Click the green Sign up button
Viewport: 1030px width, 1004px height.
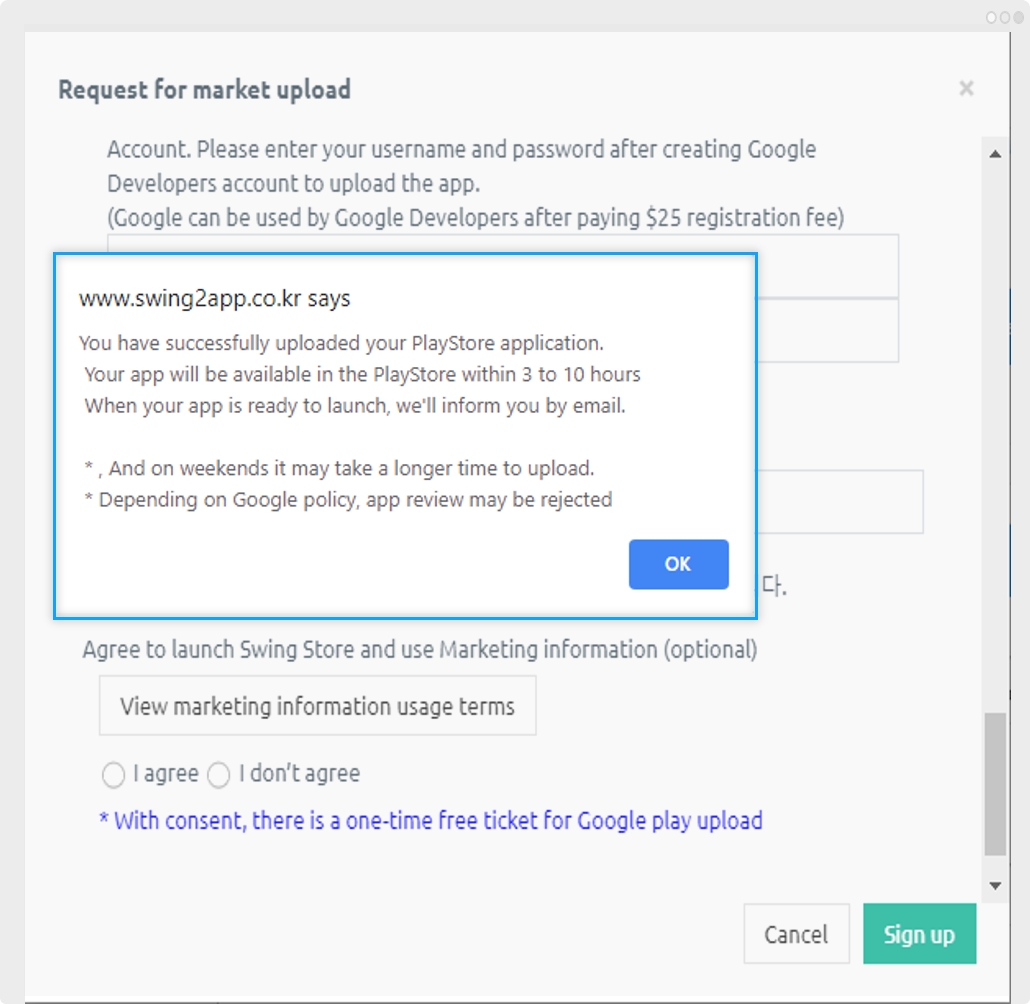tap(919, 934)
